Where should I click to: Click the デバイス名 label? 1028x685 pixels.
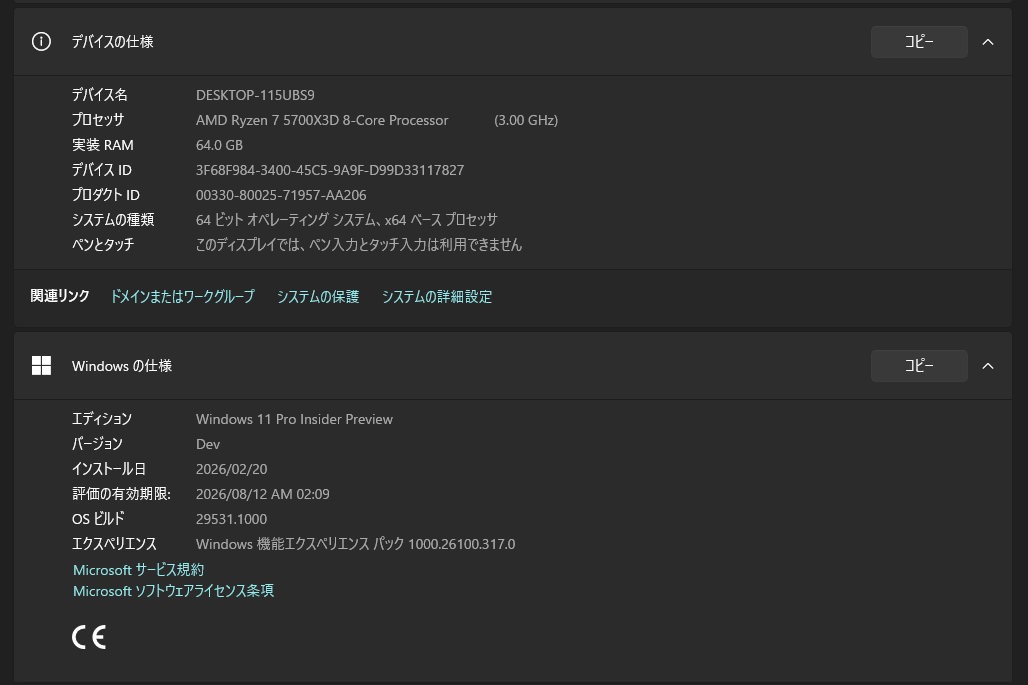coord(100,95)
